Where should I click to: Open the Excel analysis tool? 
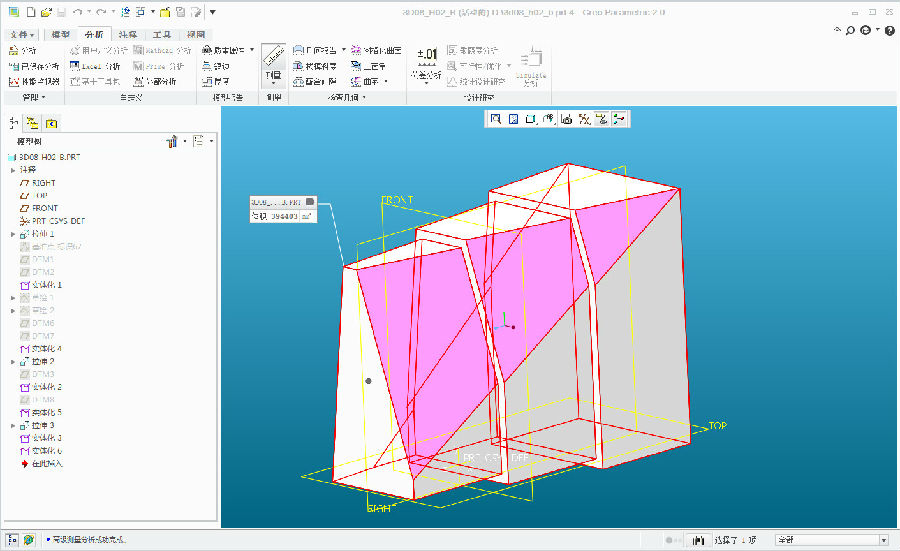pos(95,65)
